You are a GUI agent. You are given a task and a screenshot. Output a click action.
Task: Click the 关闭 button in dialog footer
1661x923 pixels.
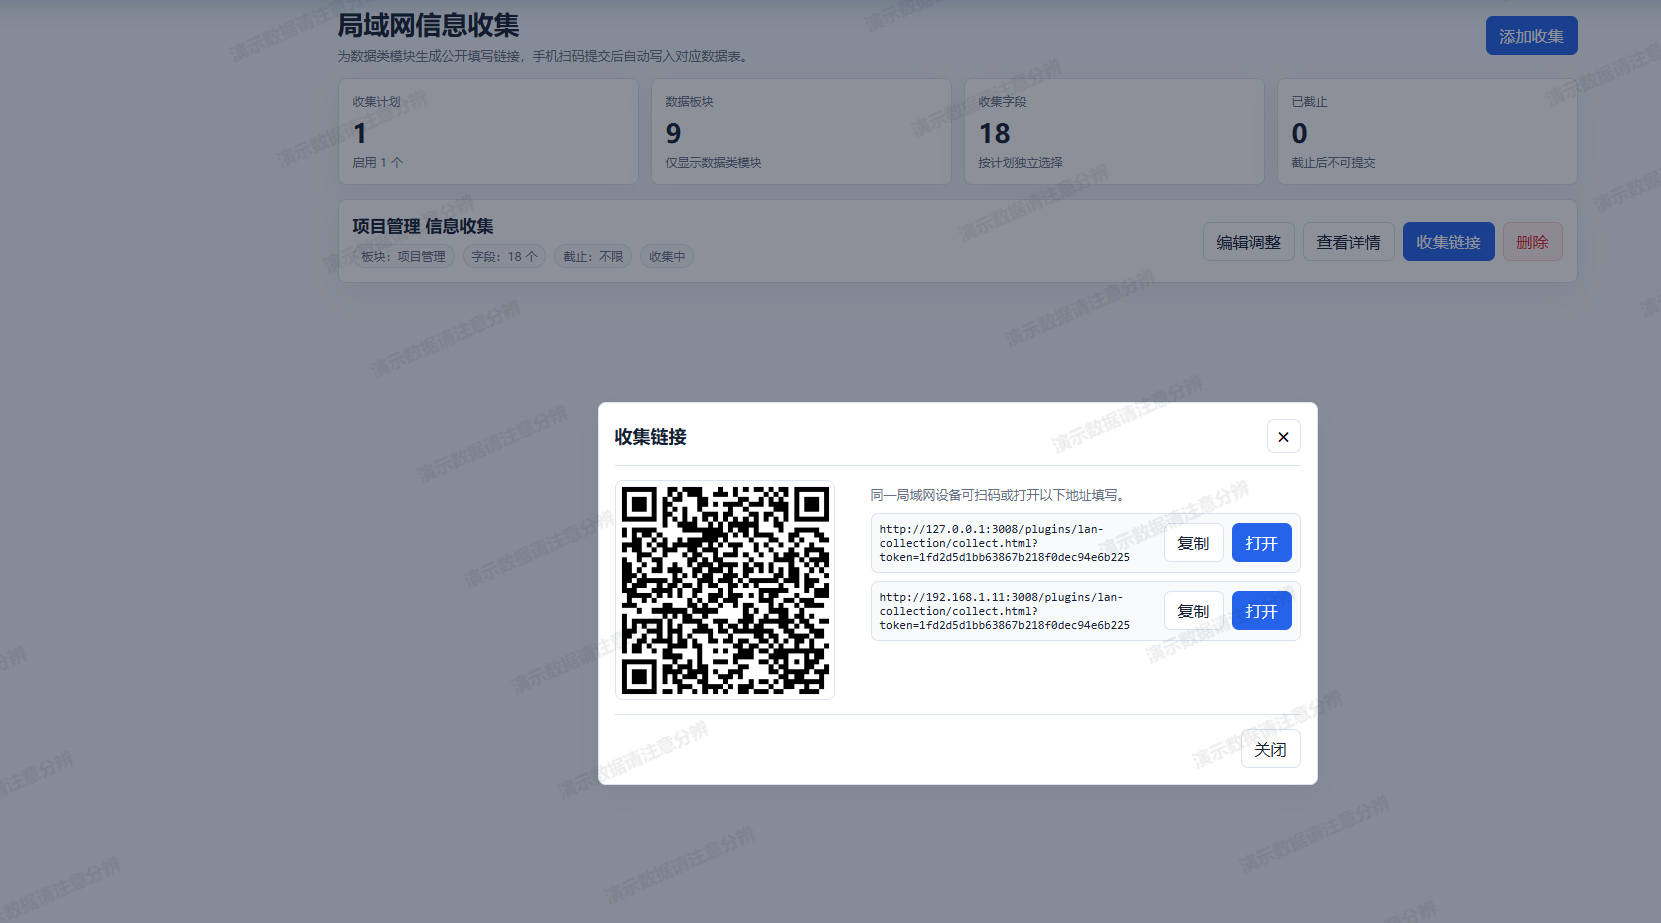(1270, 749)
